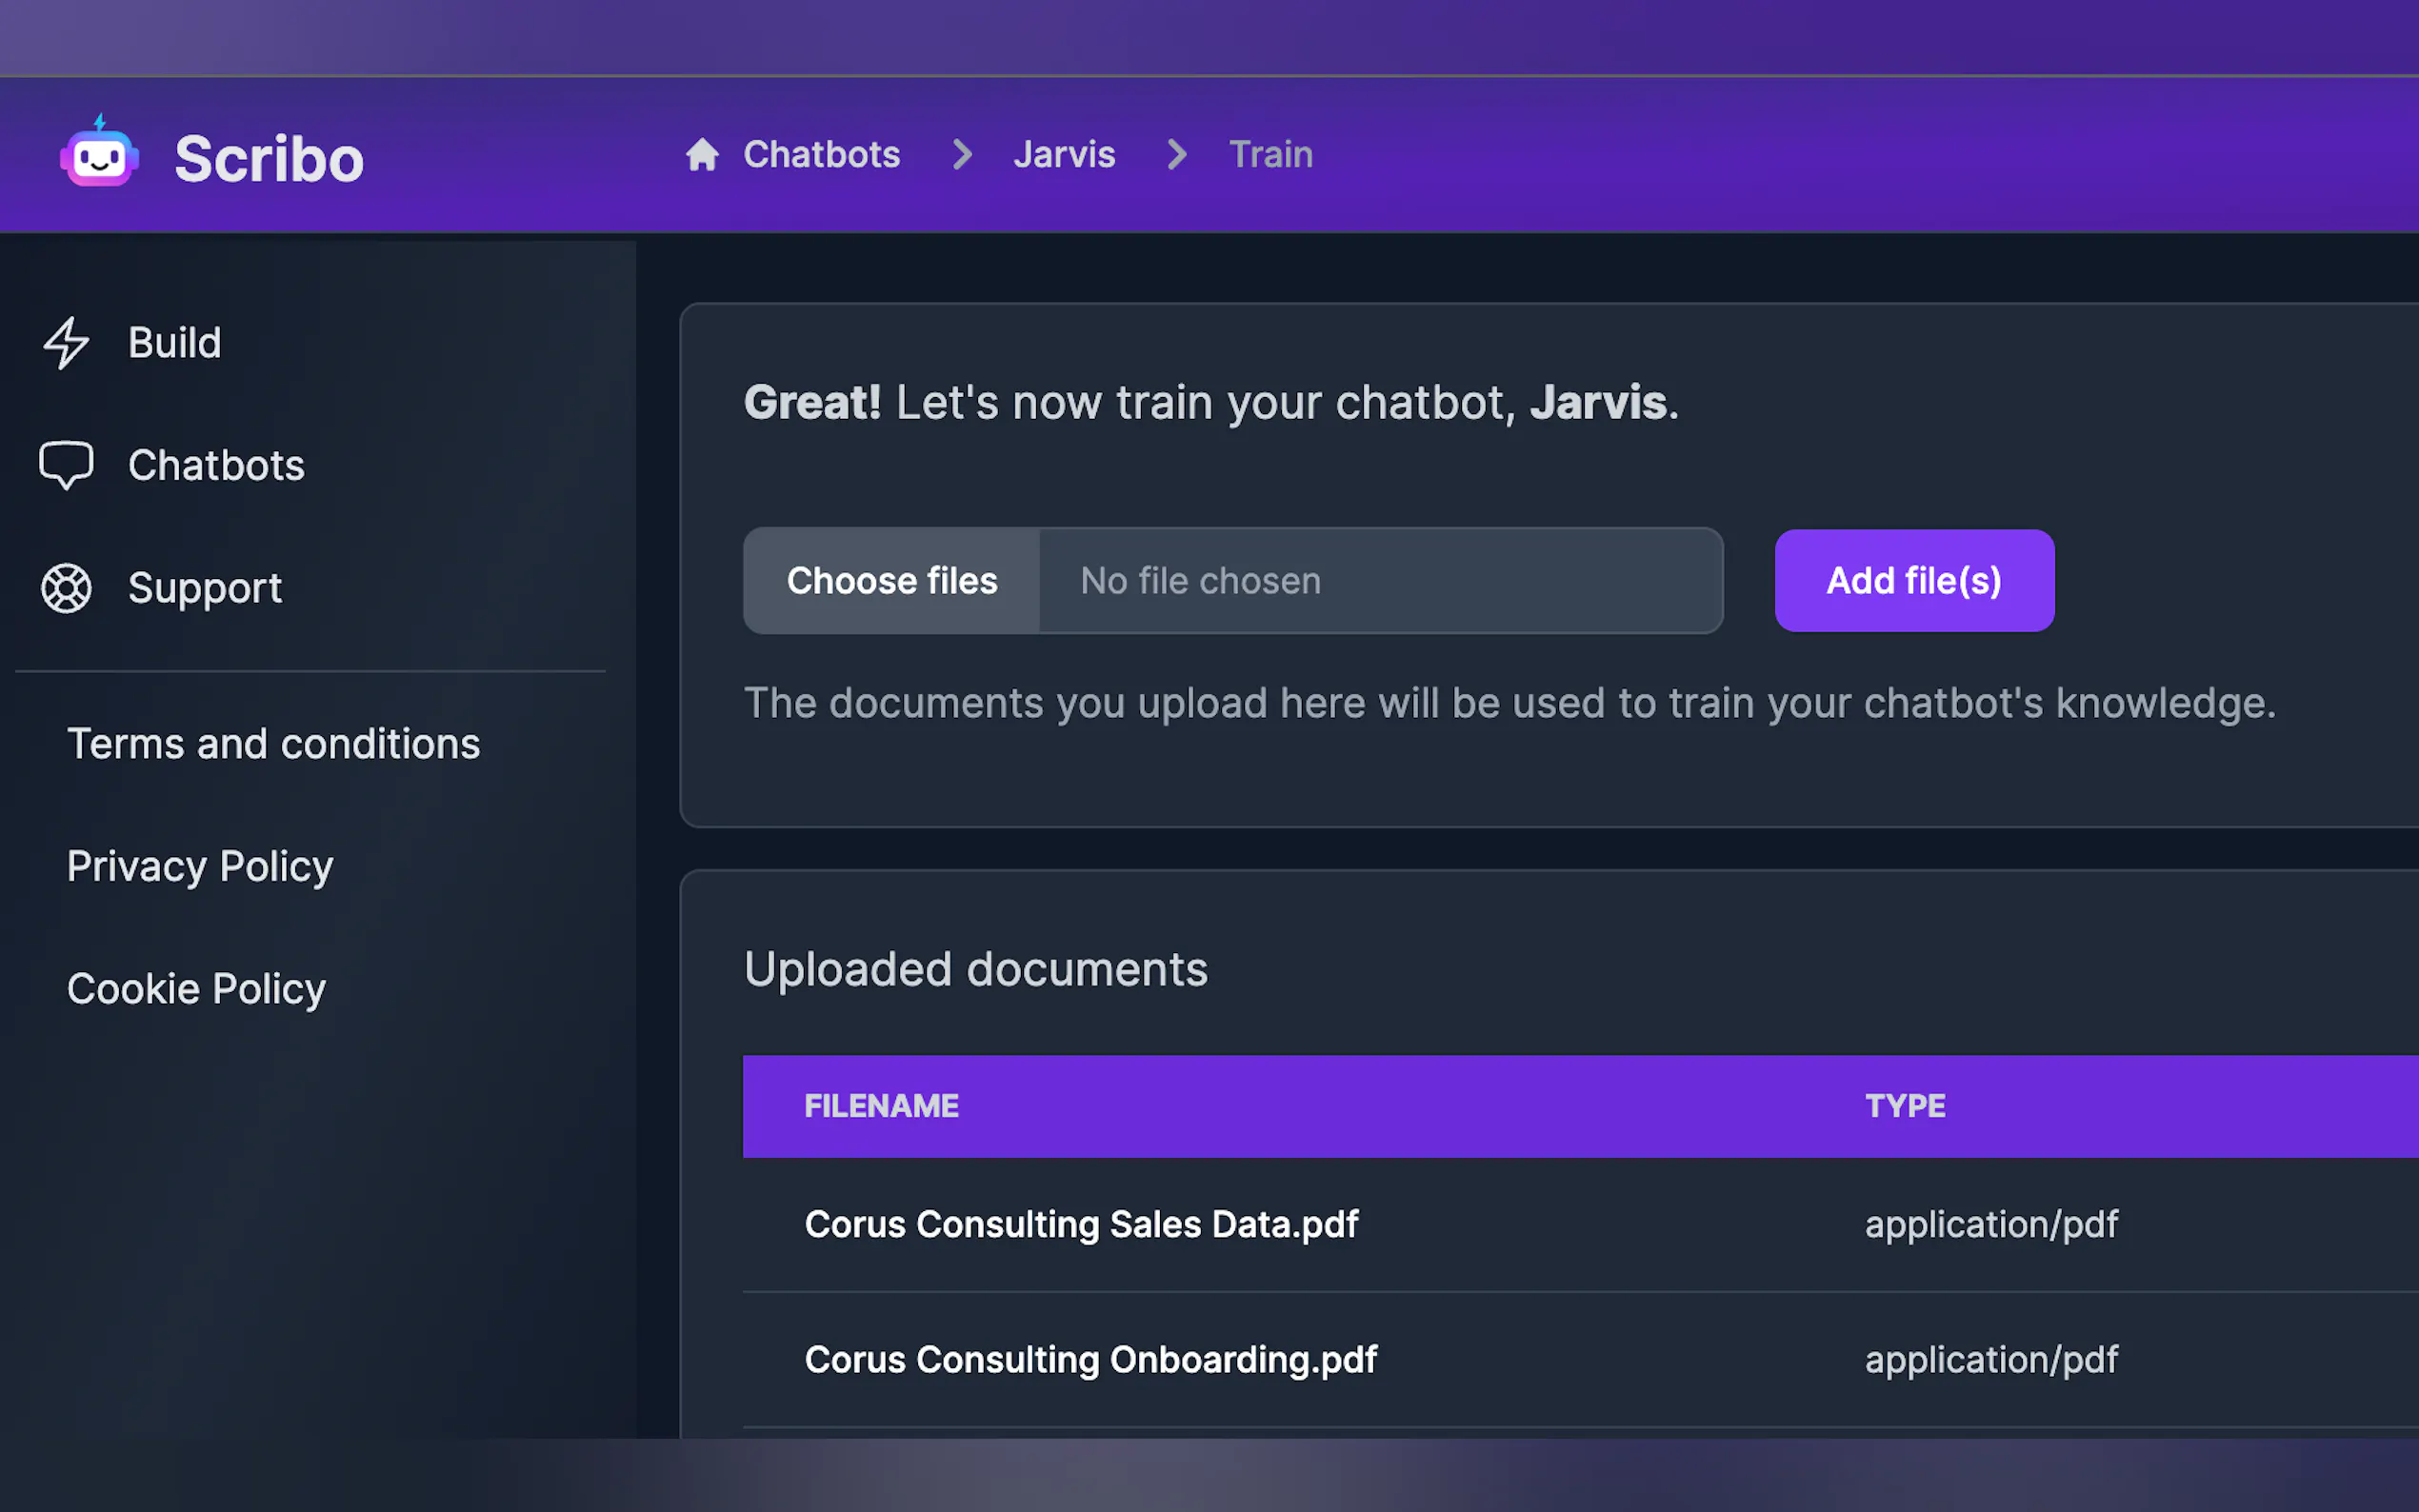Open the Chatbots breadcrumb link
2419x1512 pixels.
point(821,155)
